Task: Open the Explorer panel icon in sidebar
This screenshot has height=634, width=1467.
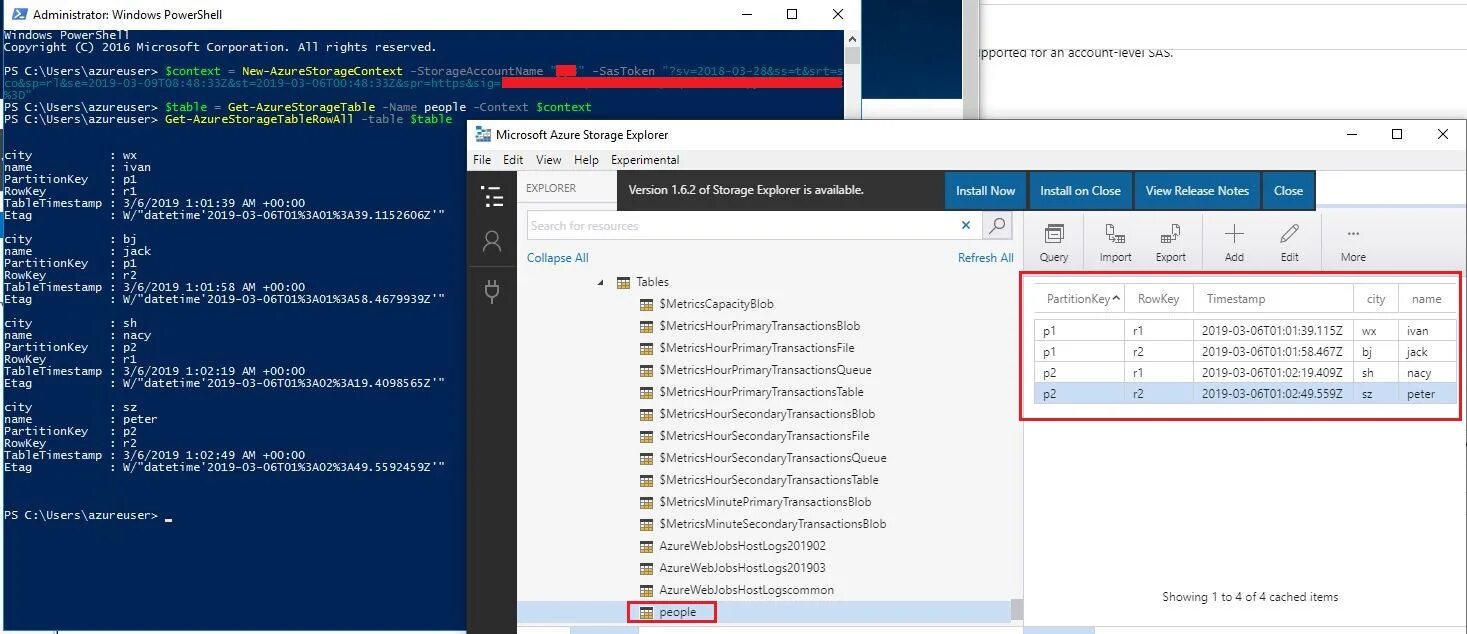Action: click(x=492, y=197)
